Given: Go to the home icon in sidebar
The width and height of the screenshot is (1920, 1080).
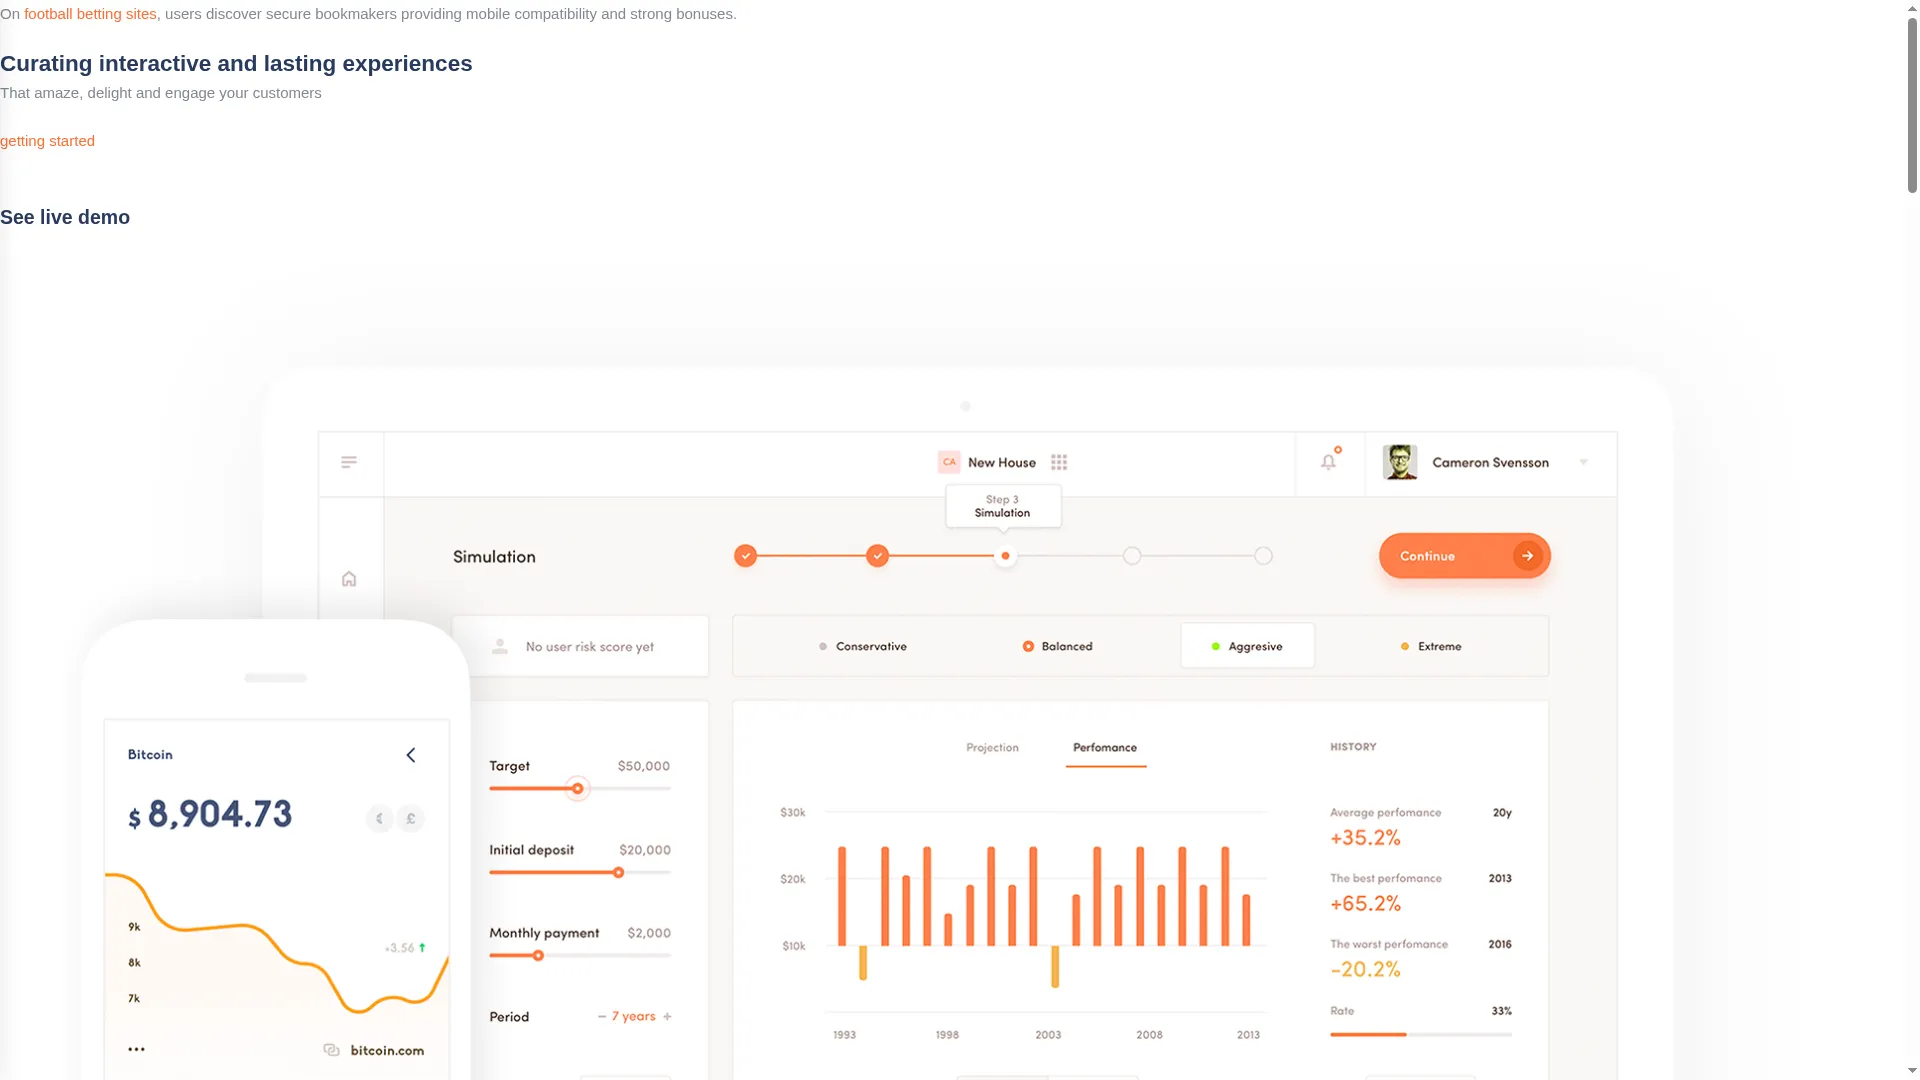Looking at the screenshot, I should pyautogui.click(x=349, y=579).
